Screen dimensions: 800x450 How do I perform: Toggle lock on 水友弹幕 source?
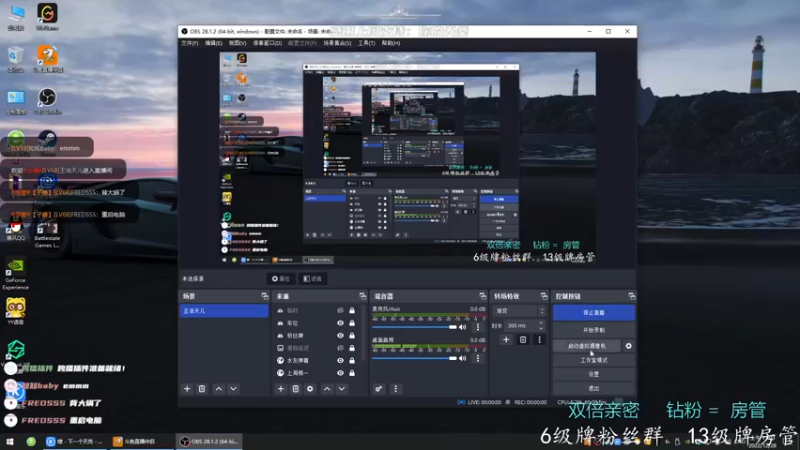(352, 360)
